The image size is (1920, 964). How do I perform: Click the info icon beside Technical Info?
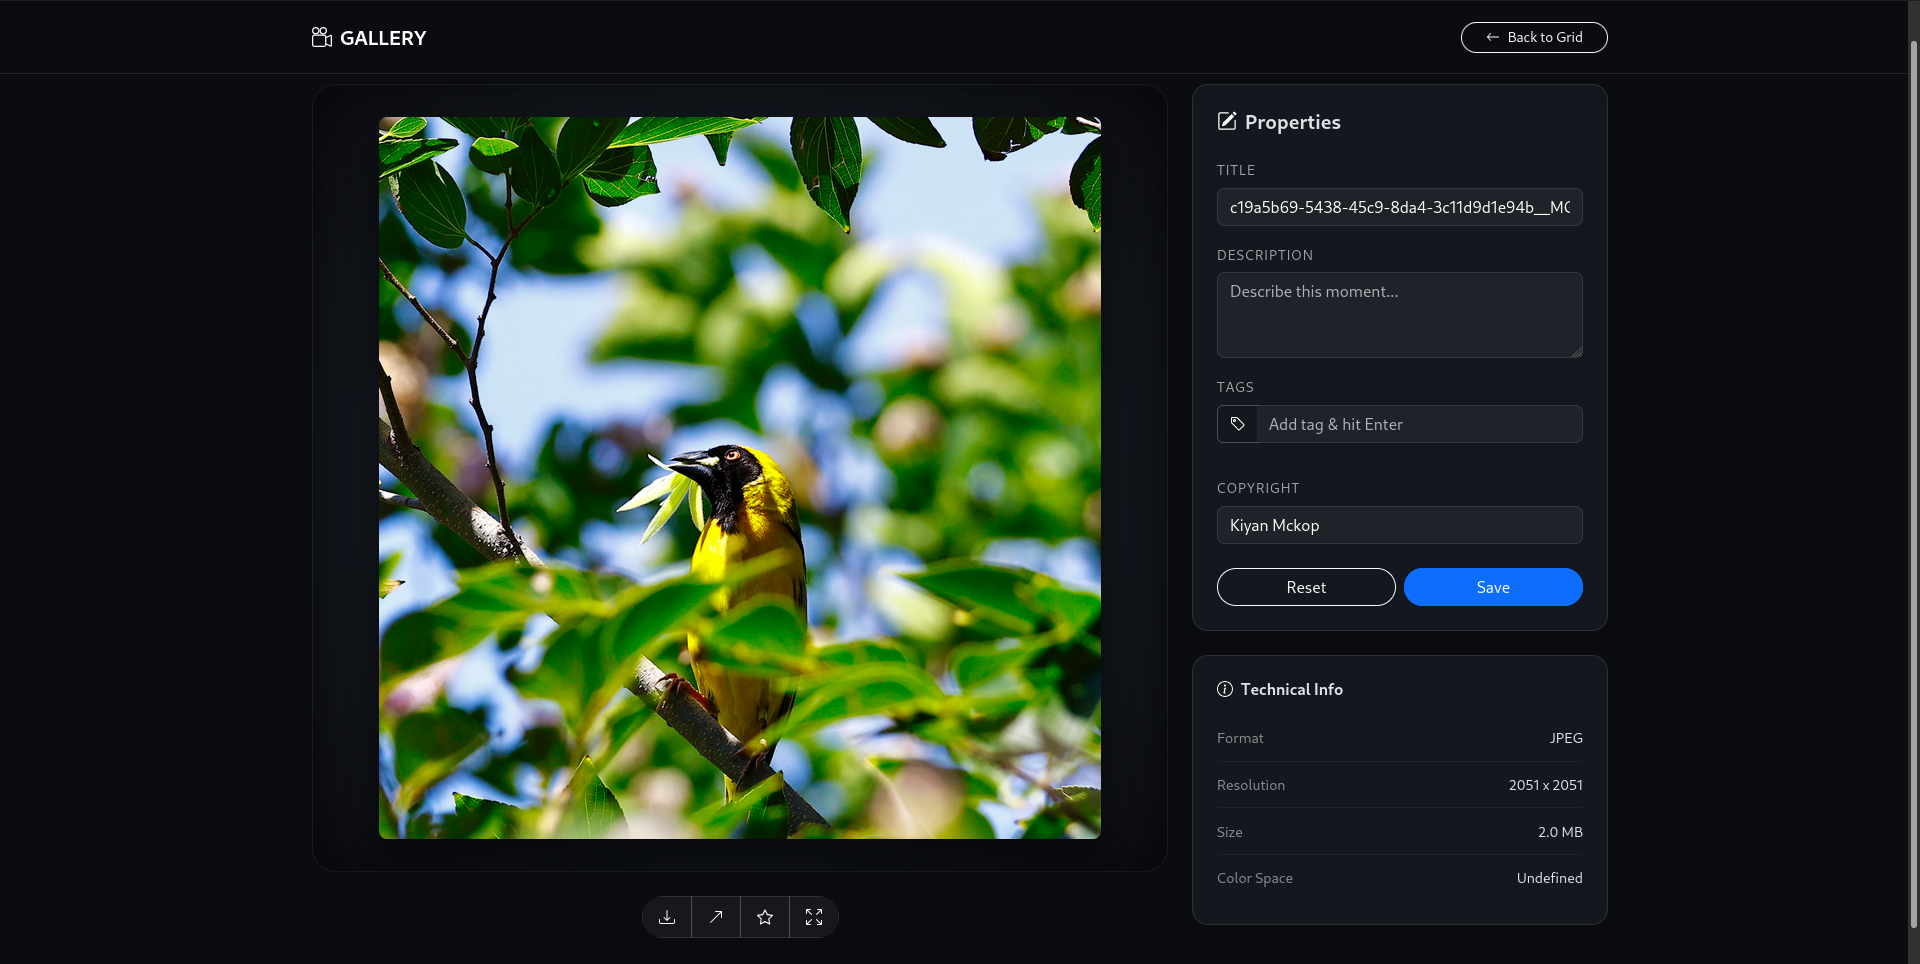coord(1224,689)
